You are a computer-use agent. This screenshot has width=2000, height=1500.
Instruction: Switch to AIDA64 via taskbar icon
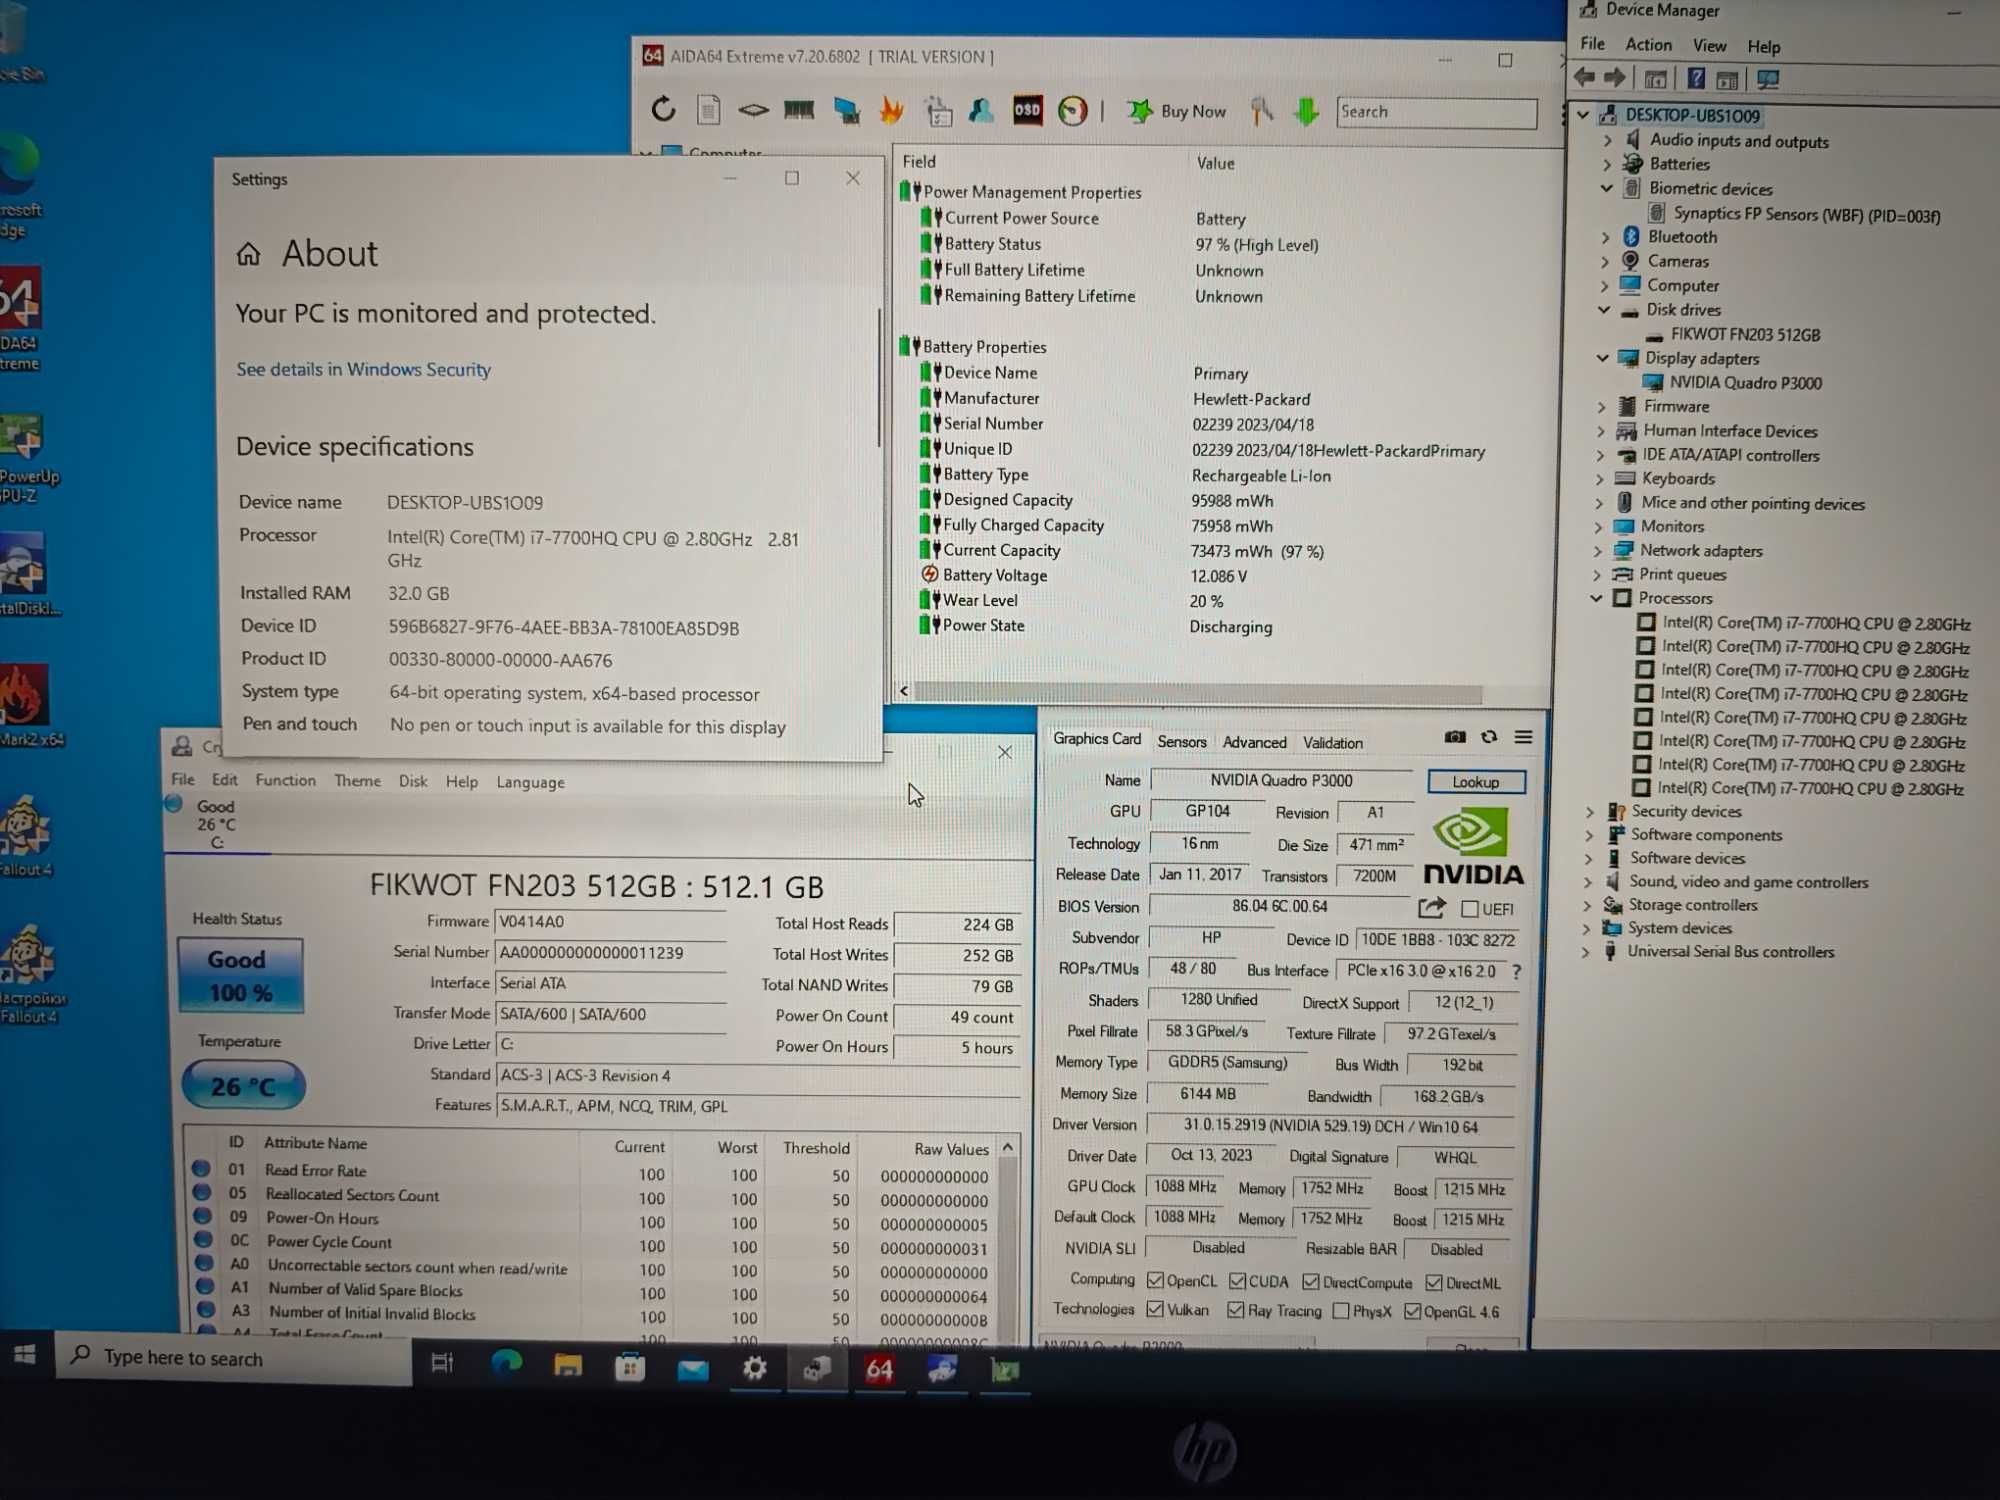pos(879,1370)
